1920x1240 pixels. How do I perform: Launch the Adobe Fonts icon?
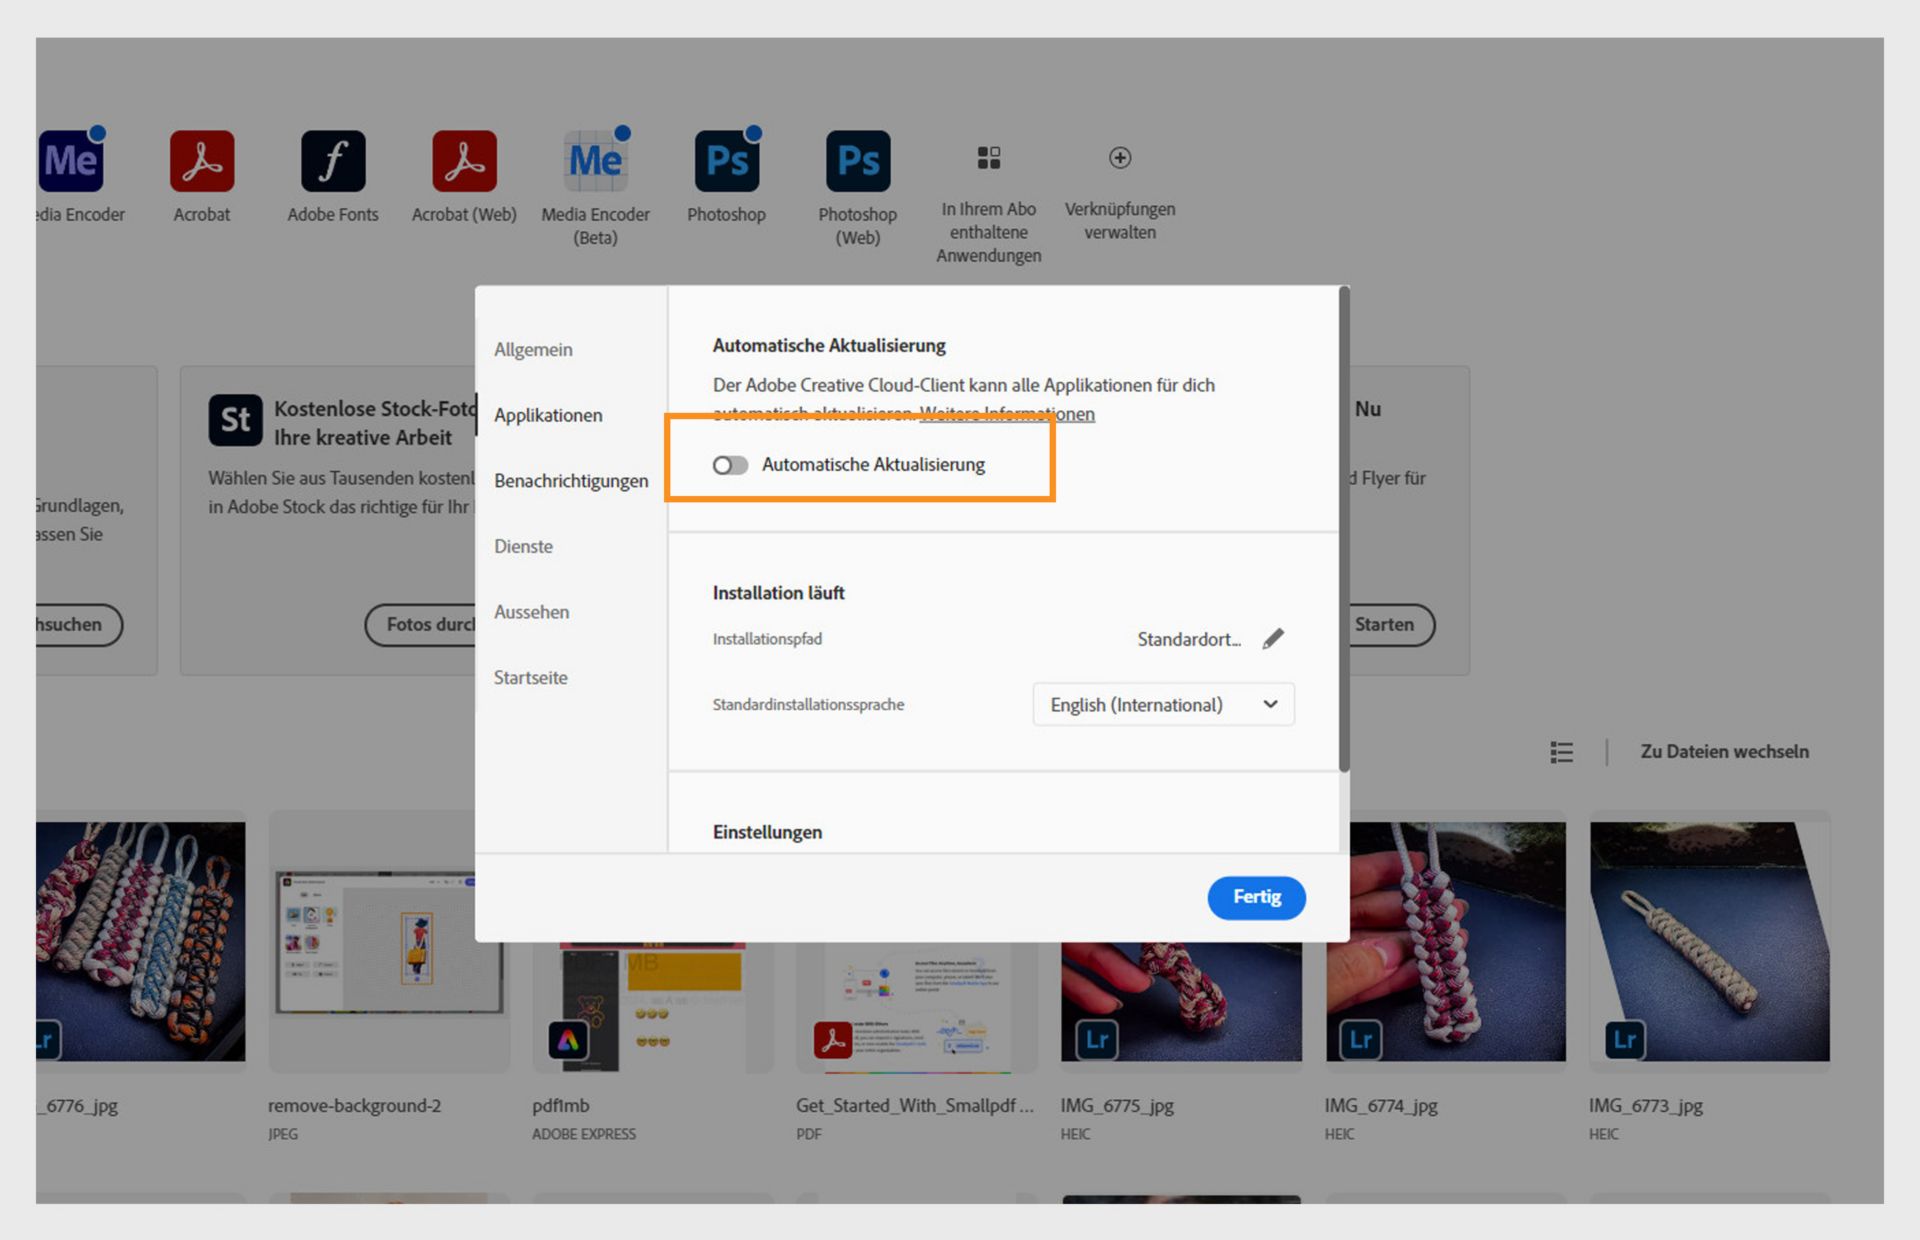point(333,161)
